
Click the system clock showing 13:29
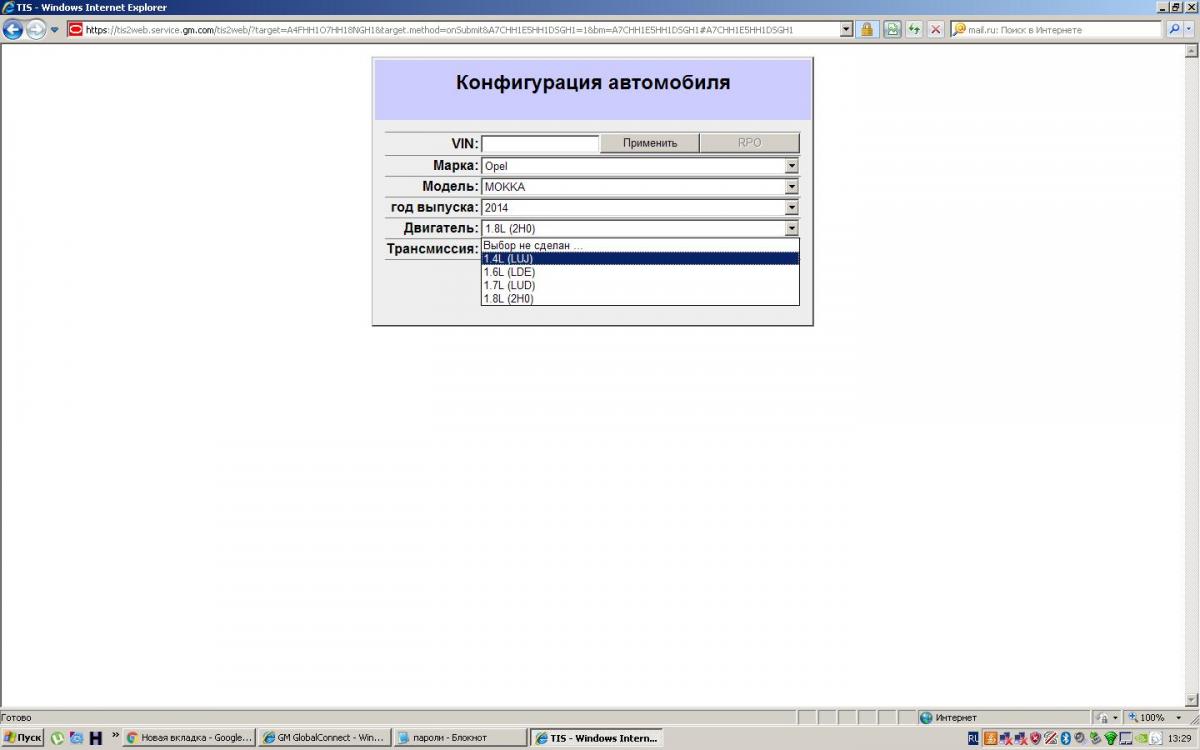1180,738
